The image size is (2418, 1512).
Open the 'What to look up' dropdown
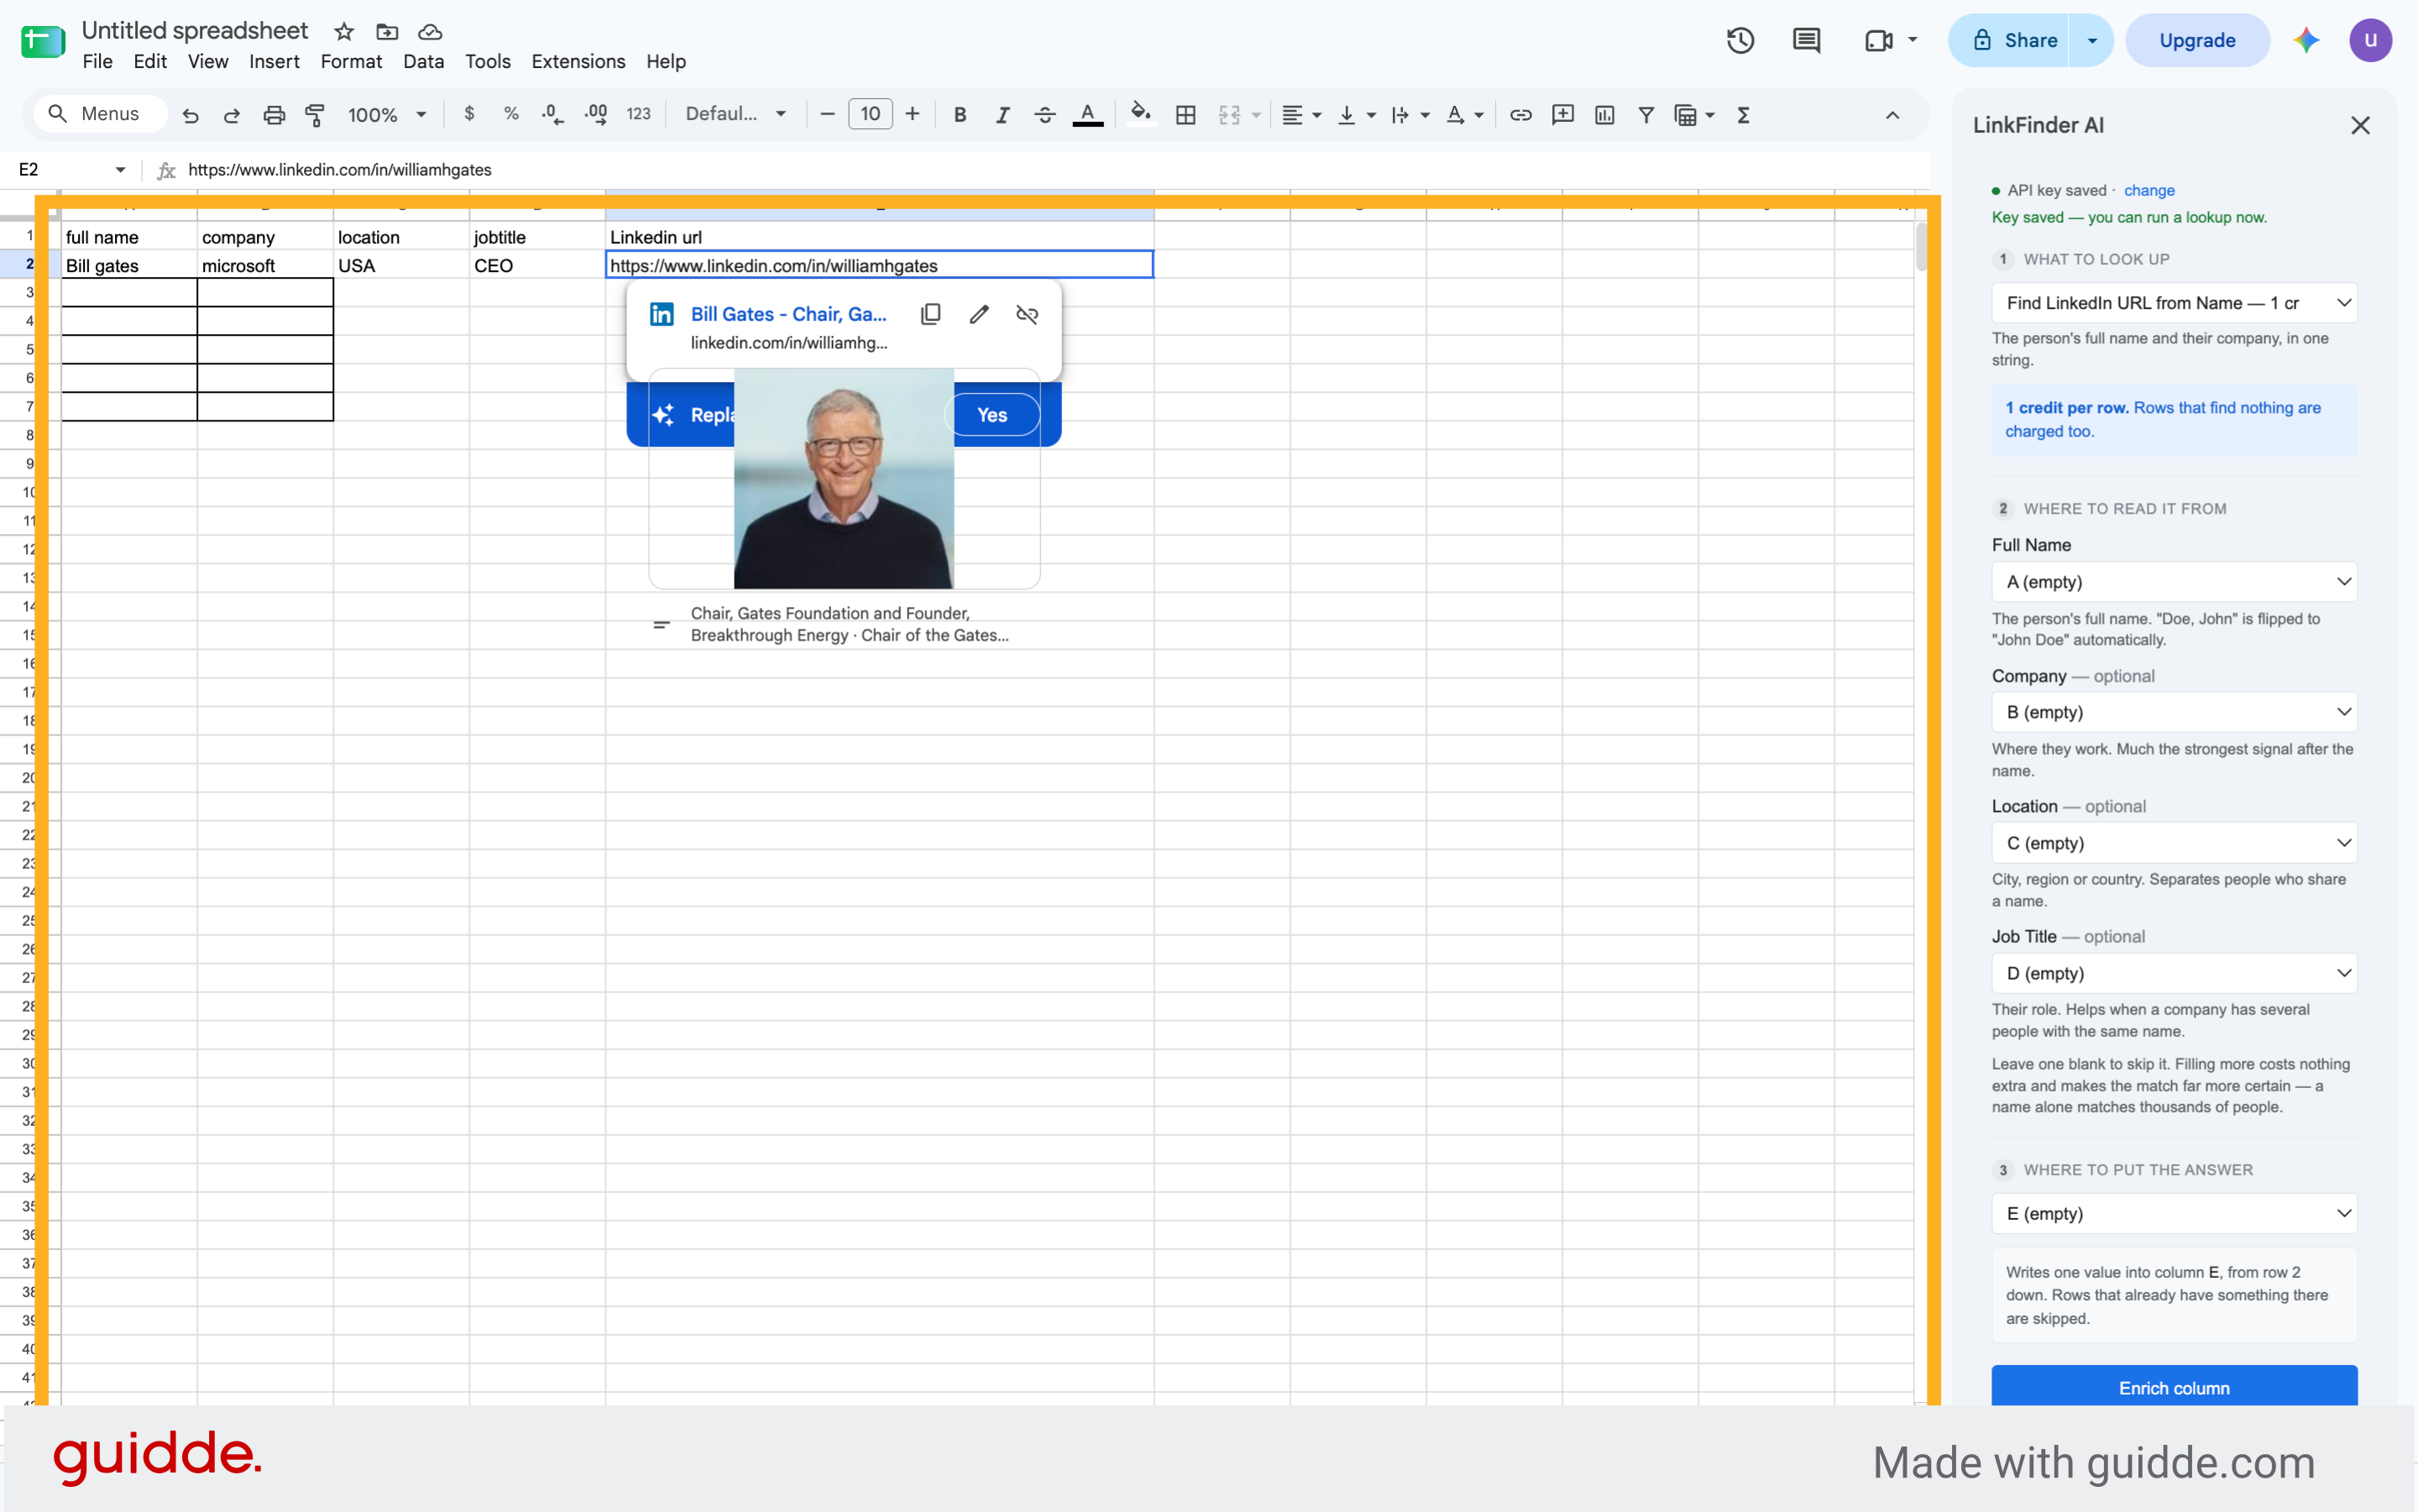click(x=2174, y=303)
